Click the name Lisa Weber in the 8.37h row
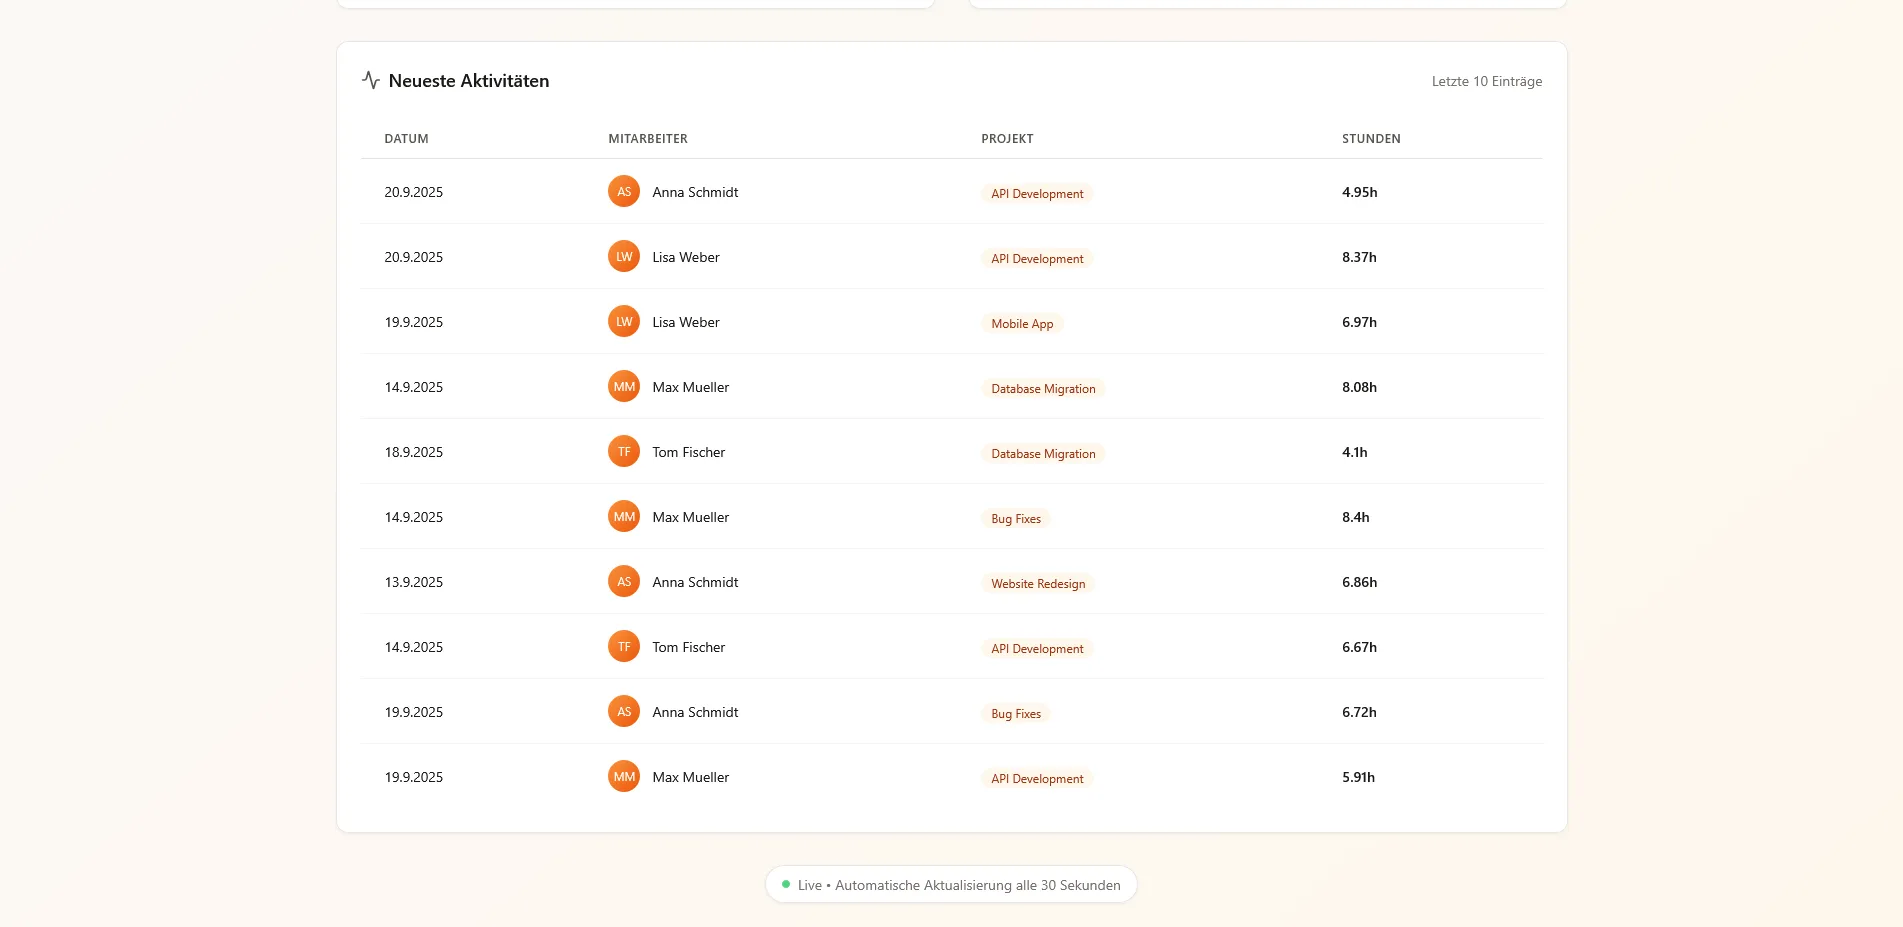The width and height of the screenshot is (1903, 927). click(686, 257)
